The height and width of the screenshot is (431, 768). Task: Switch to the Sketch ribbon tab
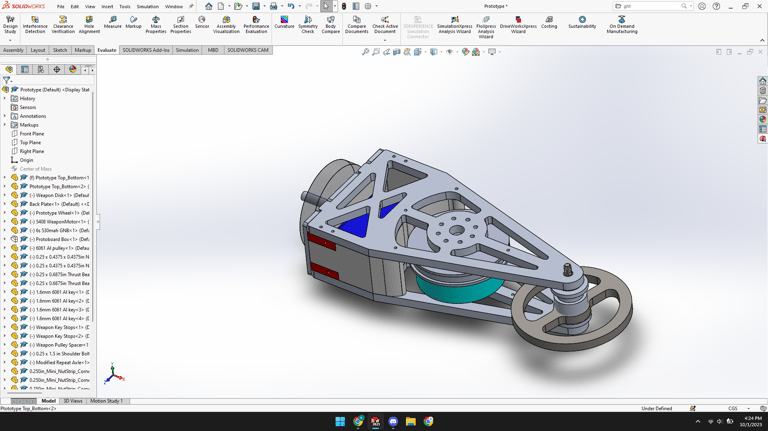pyautogui.click(x=60, y=50)
